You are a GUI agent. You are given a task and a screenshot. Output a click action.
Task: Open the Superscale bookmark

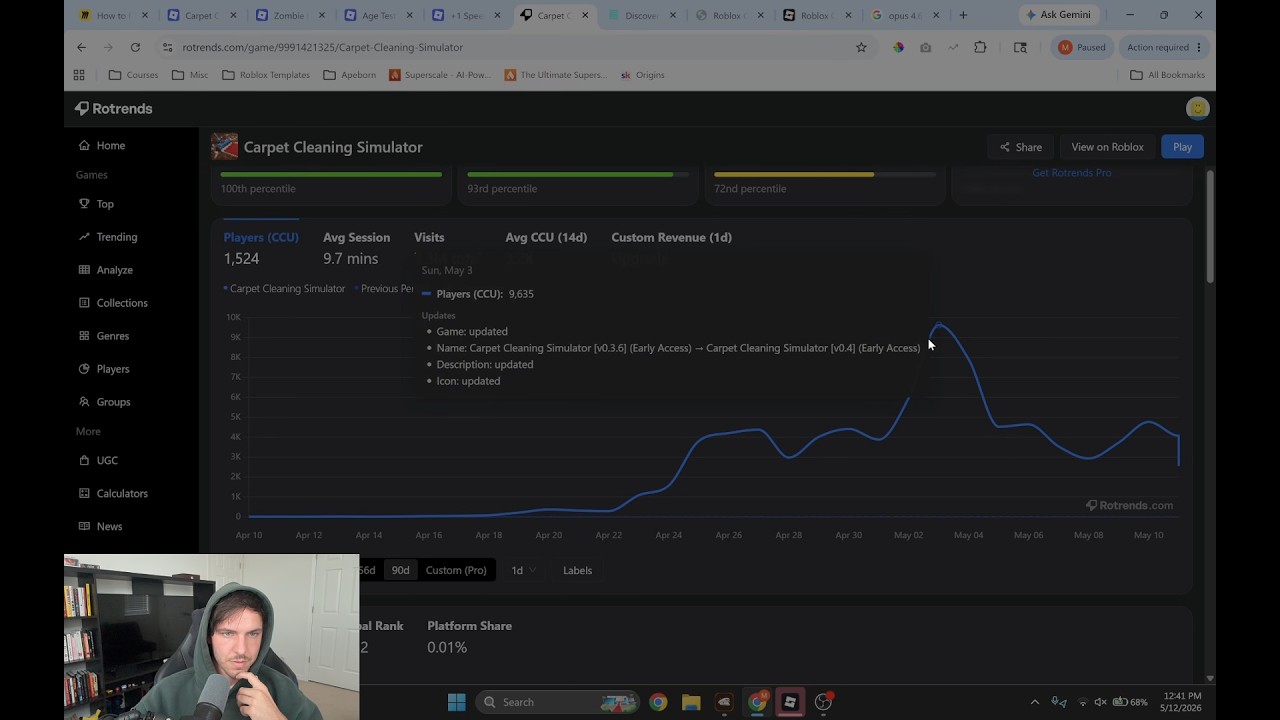coord(440,75)
